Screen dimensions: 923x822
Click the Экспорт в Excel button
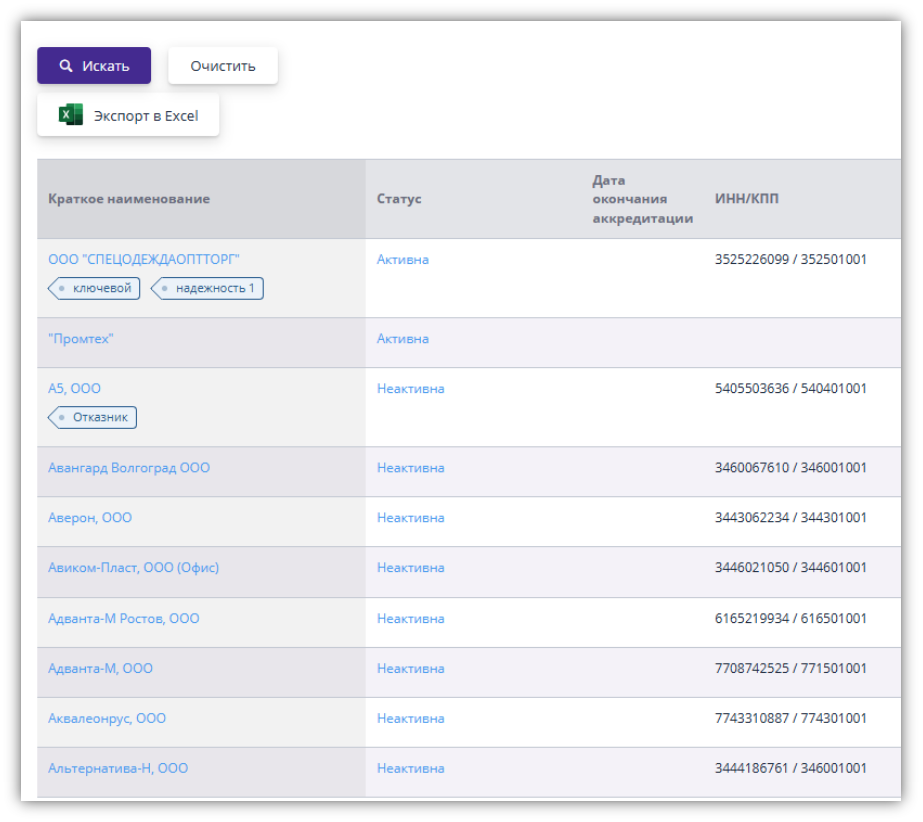[128, 115]
